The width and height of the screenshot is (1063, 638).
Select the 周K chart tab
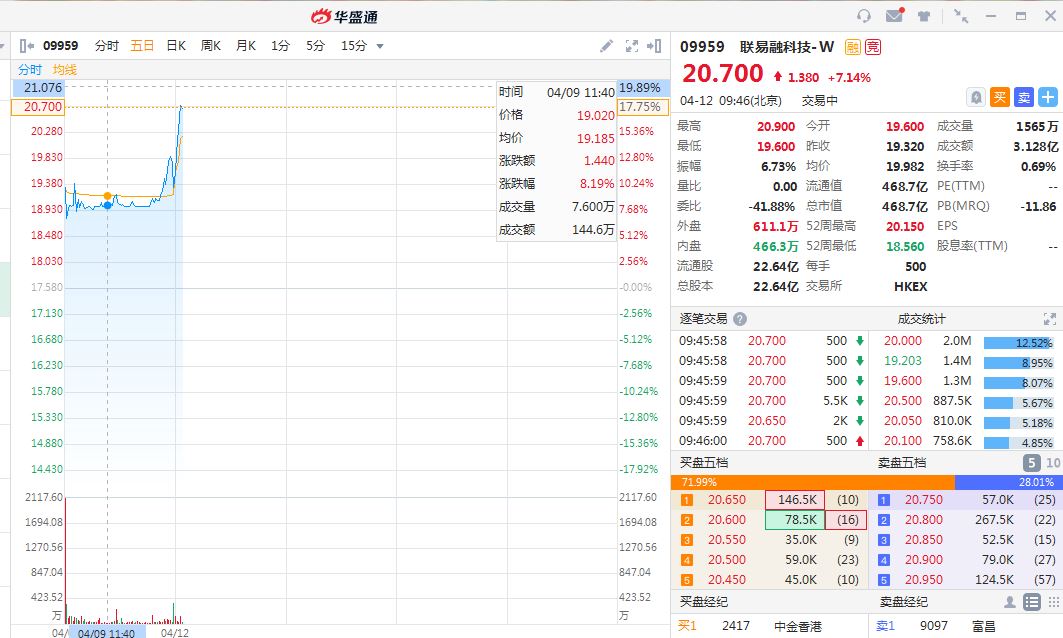pyautogui.click(x=211, y=46)
